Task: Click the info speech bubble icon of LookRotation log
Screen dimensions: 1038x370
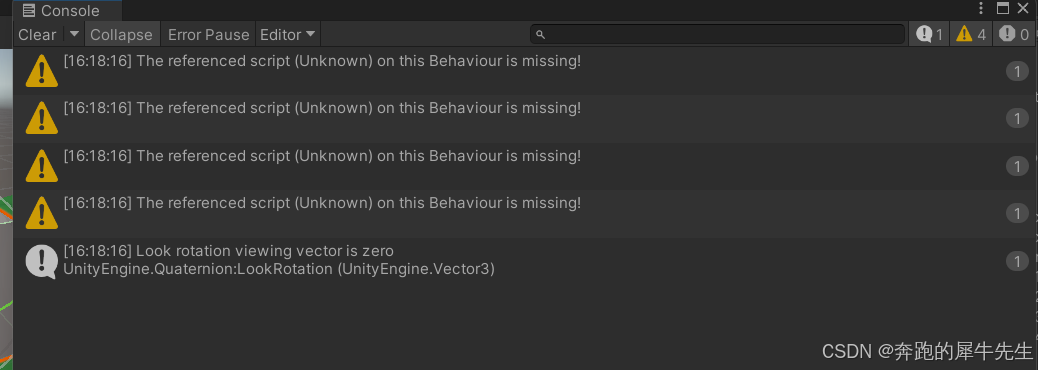Action: coord(42,261)
